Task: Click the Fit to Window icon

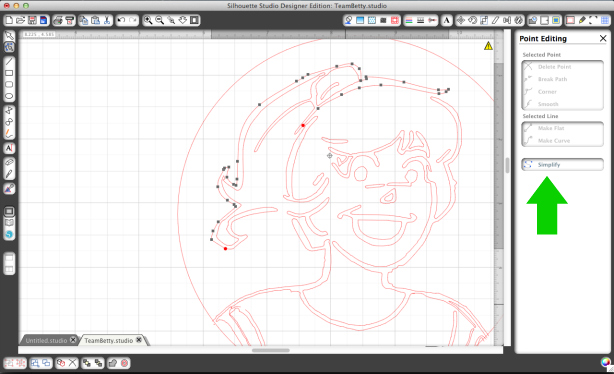Action: coord(194,20)
